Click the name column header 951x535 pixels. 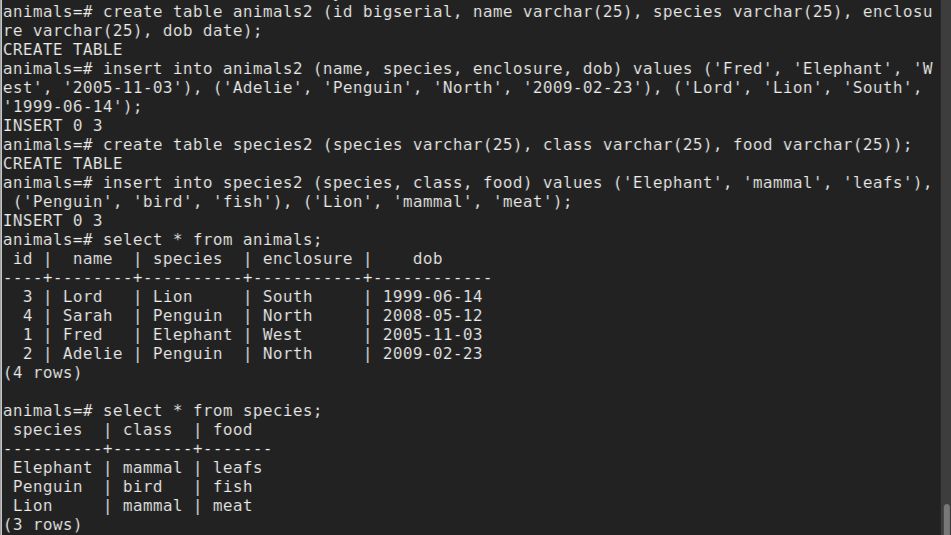point(92,259)
